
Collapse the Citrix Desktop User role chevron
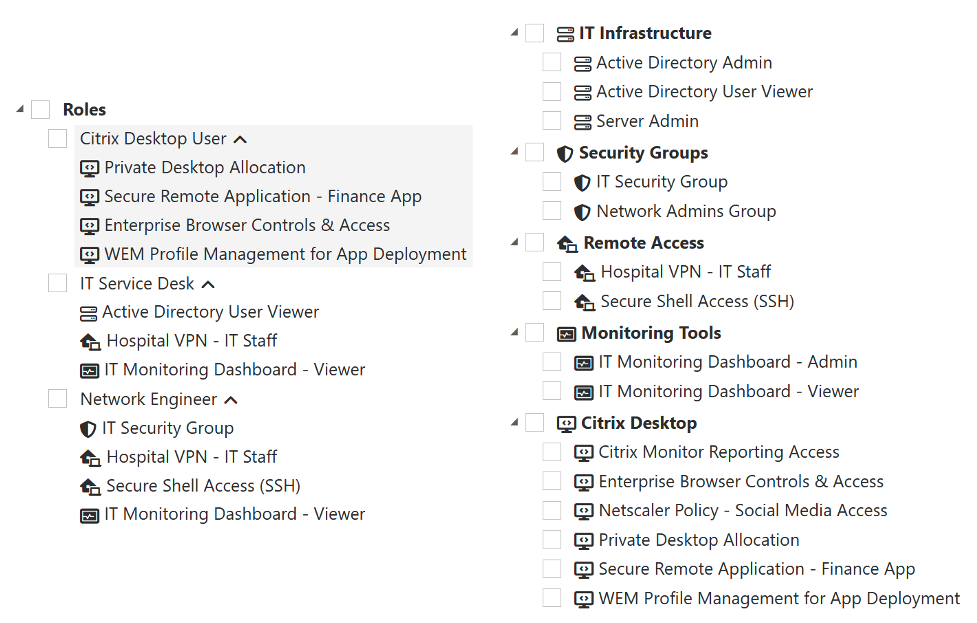pyautogui.click(x=240, y=140)
